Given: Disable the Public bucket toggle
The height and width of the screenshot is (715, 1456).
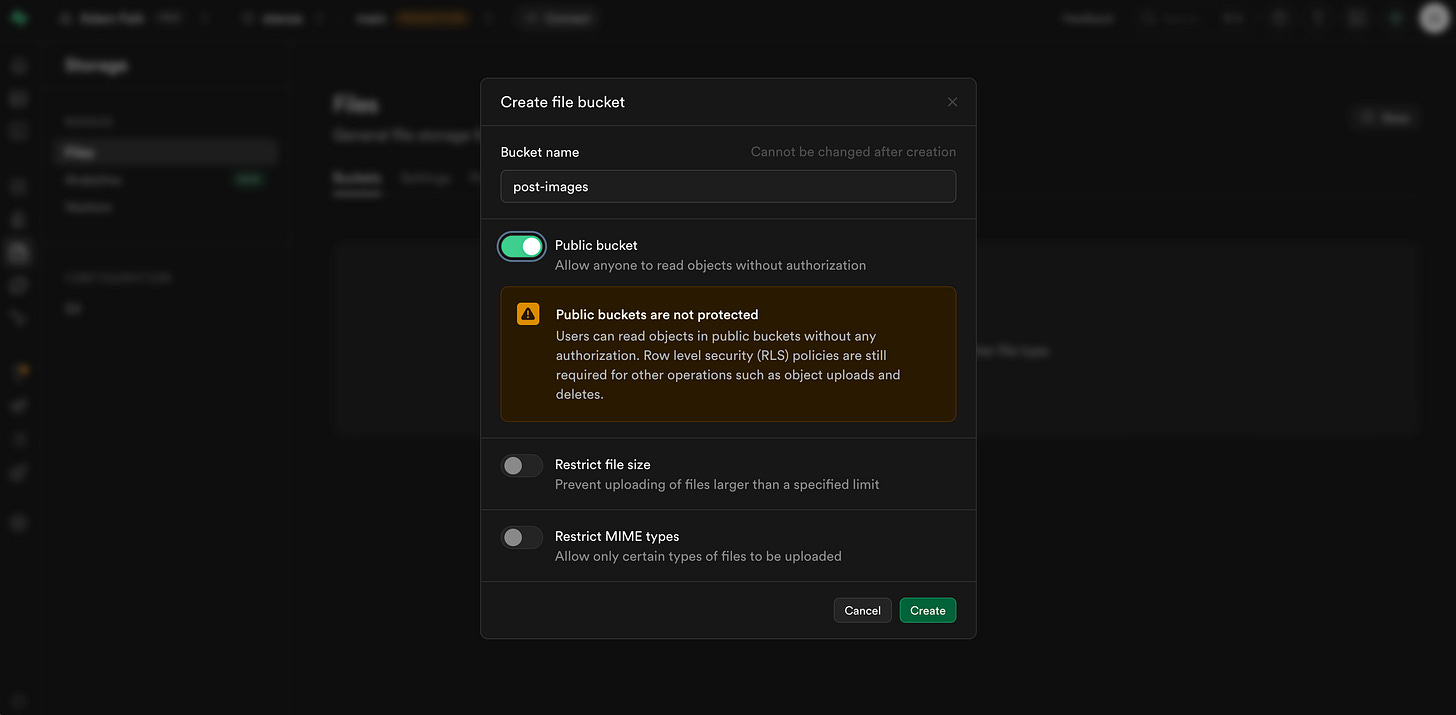Looking at the screenshot, I should tap(521, 246).
